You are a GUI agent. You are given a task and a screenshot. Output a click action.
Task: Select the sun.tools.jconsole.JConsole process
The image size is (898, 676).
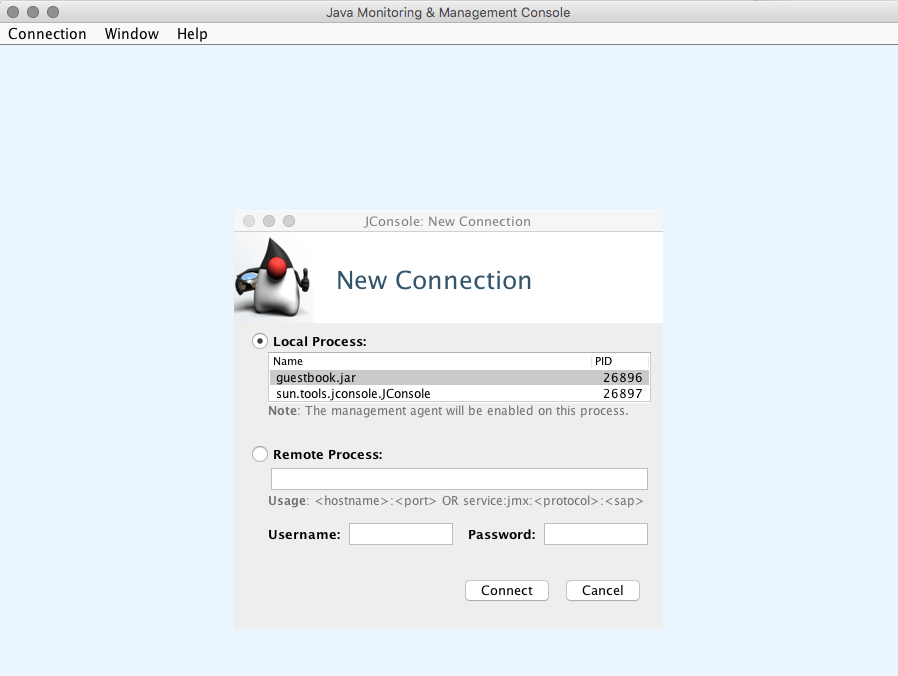400,393
